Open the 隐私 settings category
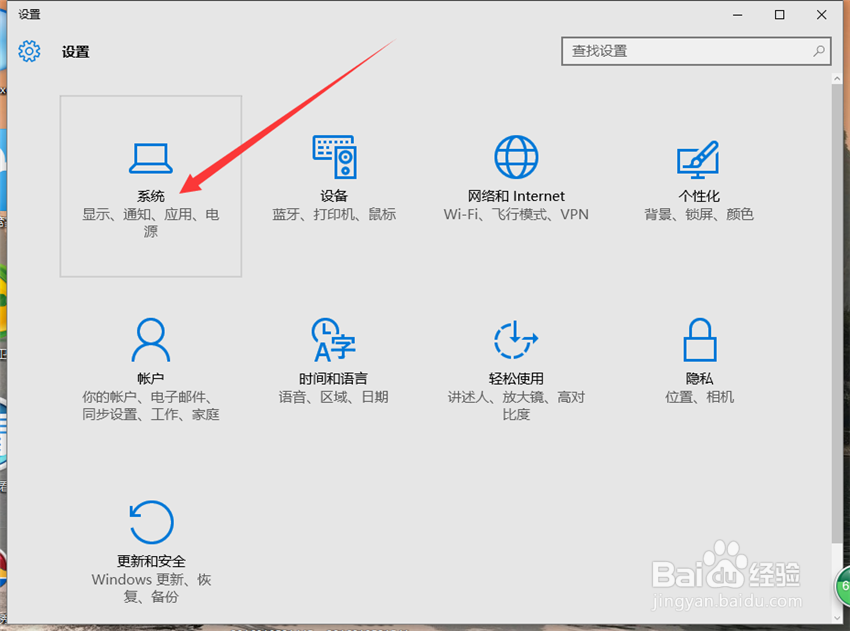The width and height of the screenshot is (850, 631). tap(698, 360)
